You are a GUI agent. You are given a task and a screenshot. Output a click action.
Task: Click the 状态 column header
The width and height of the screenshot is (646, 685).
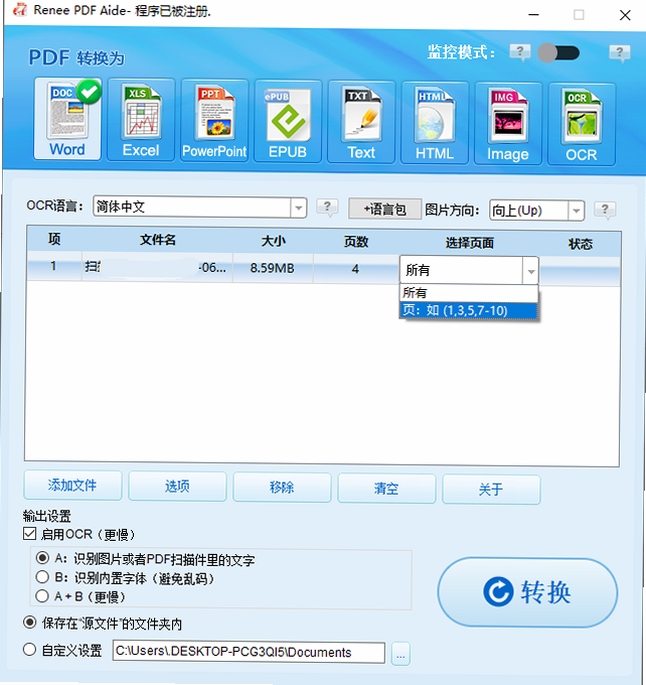pos(580,244)
